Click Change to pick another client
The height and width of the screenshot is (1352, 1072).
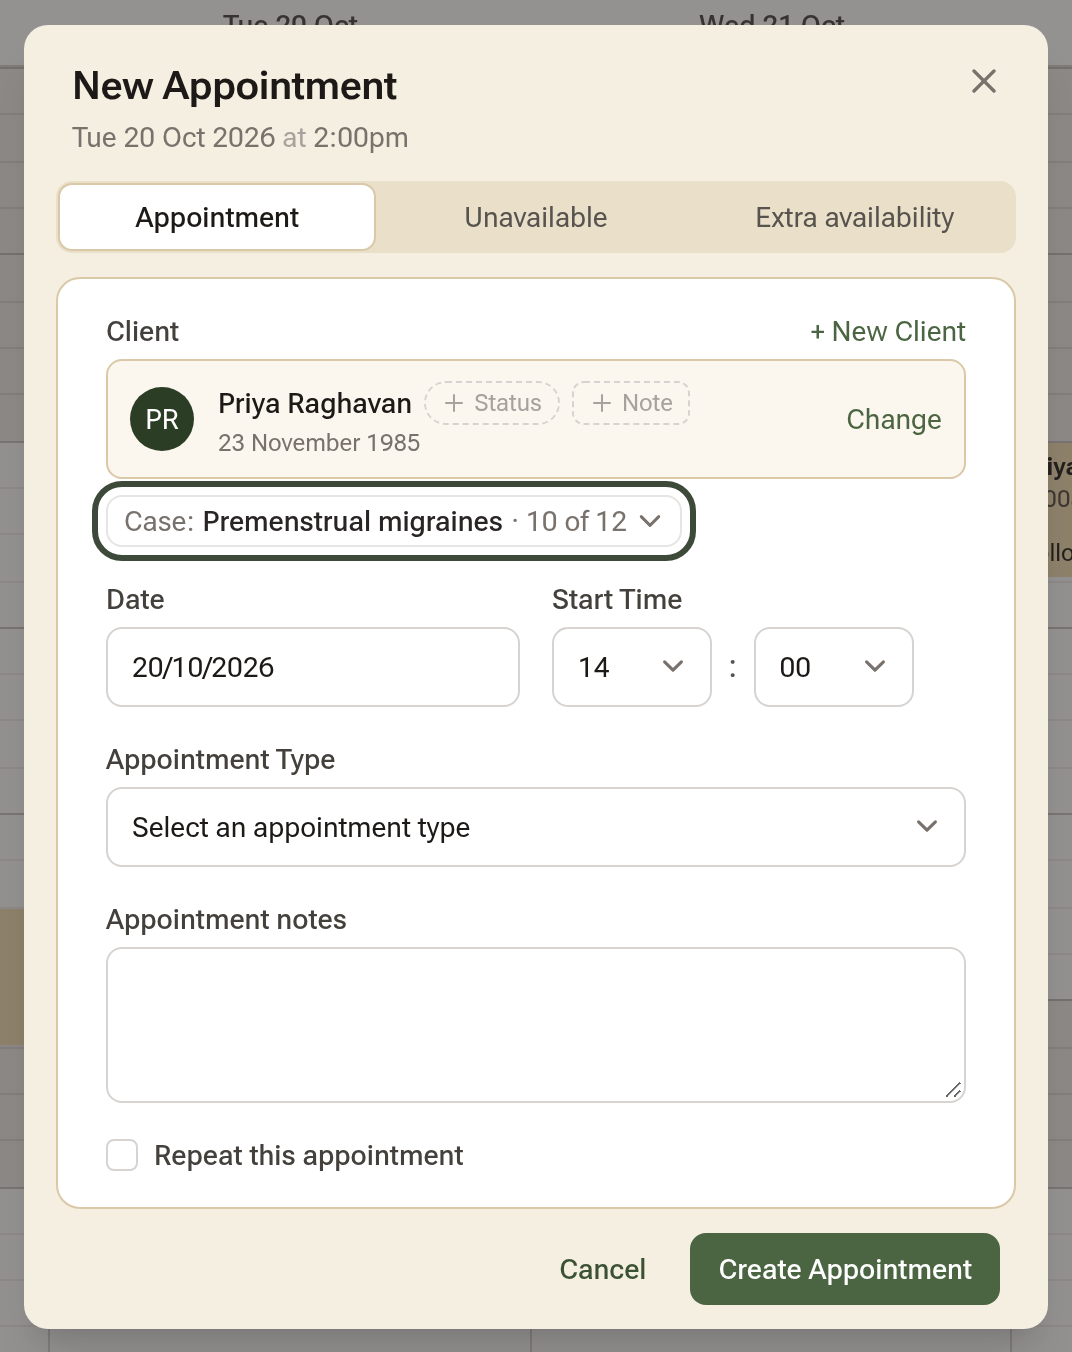click(x=894, y=419)
